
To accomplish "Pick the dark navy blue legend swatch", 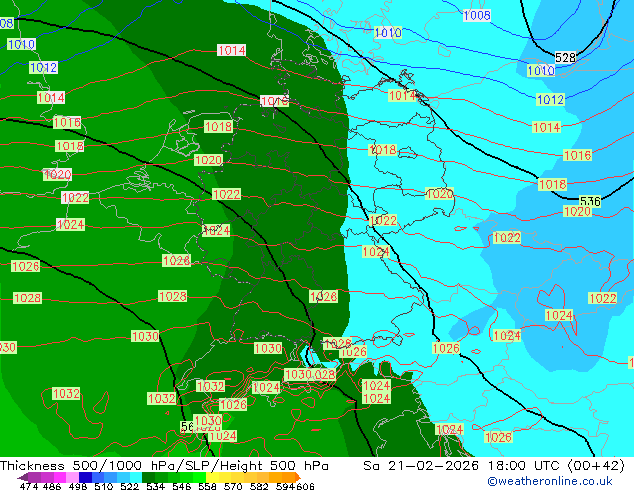I will (85, 477).
